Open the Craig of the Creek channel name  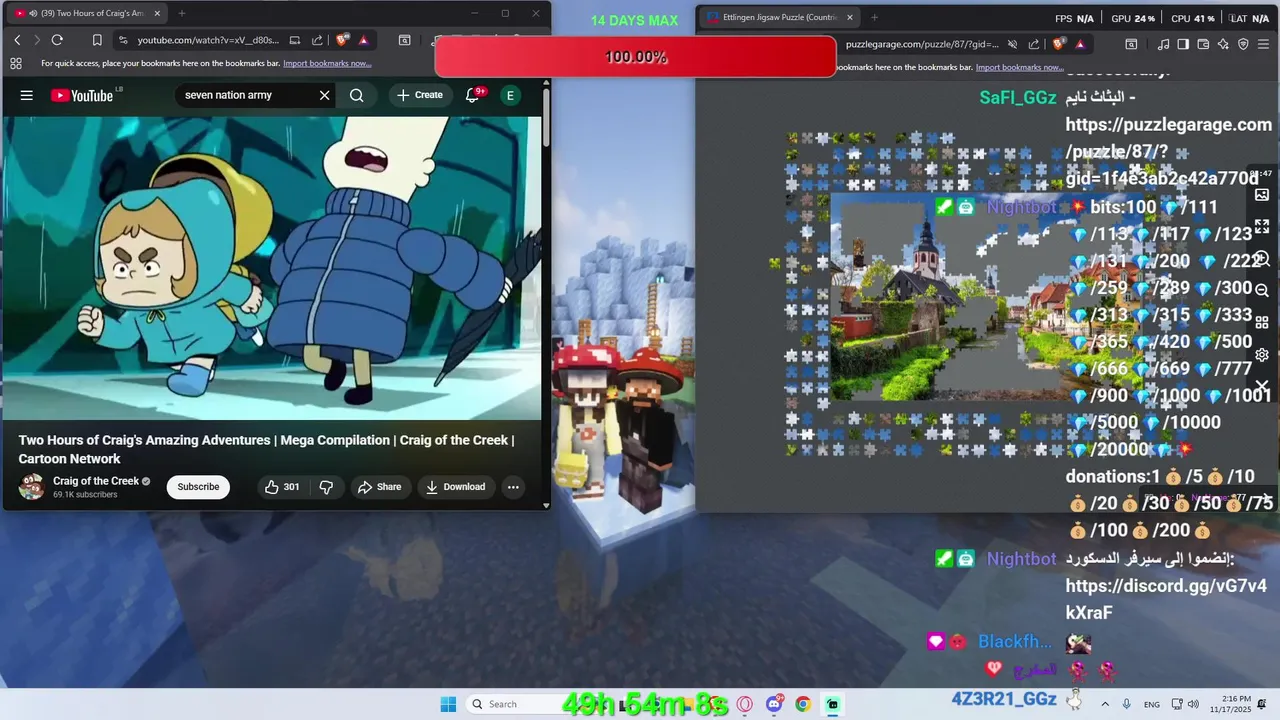(x=96, y=481)
